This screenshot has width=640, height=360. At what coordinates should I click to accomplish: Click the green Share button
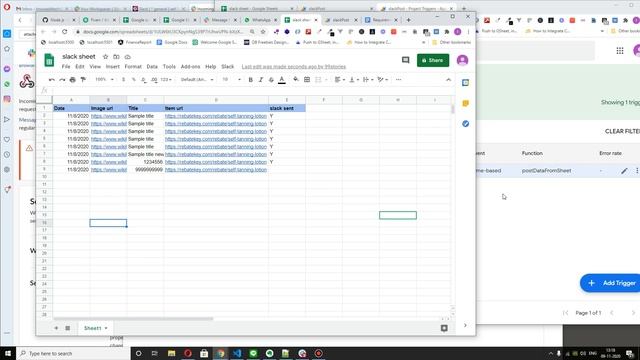[x=433, y=60]
